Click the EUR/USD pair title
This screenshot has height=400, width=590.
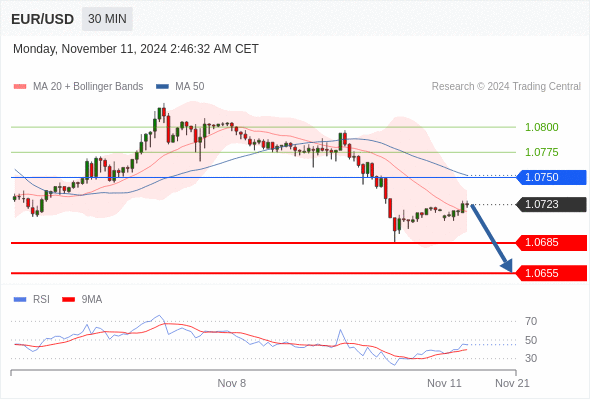pos(43,19)
